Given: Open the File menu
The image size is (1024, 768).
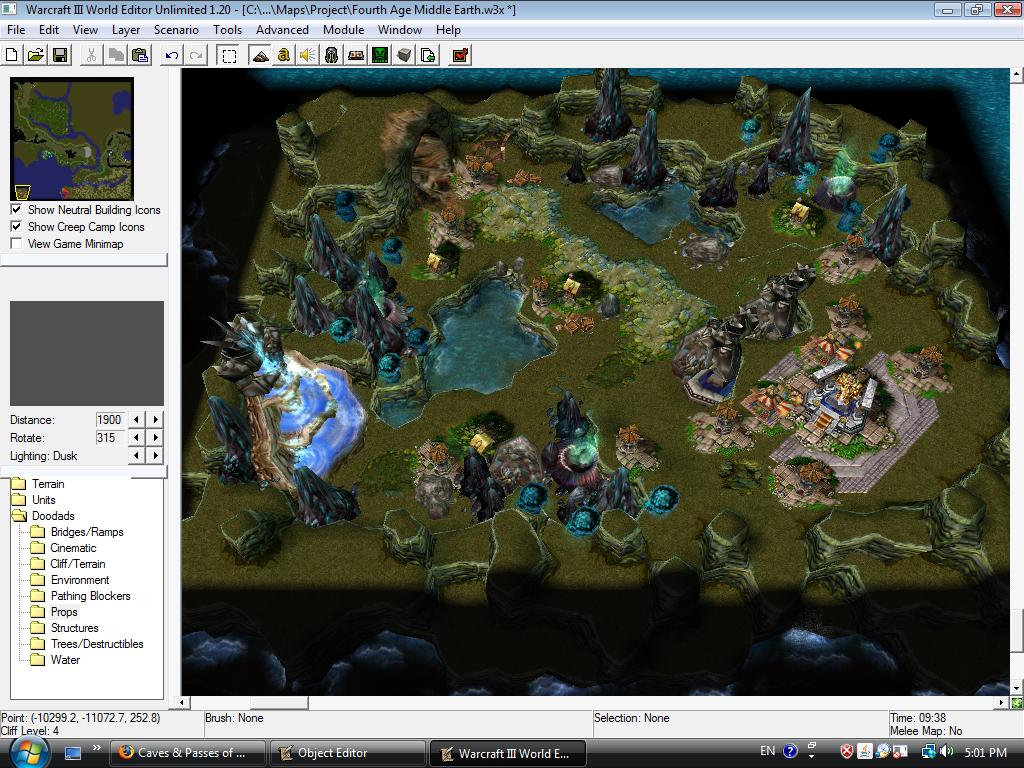Looking at the screenshot, I should click(x=16, y=30).
